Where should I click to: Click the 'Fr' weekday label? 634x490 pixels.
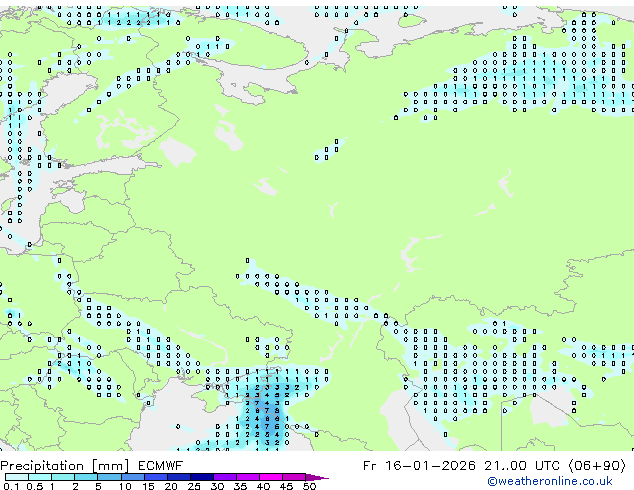pyautogui.click(x=370, y=466)
